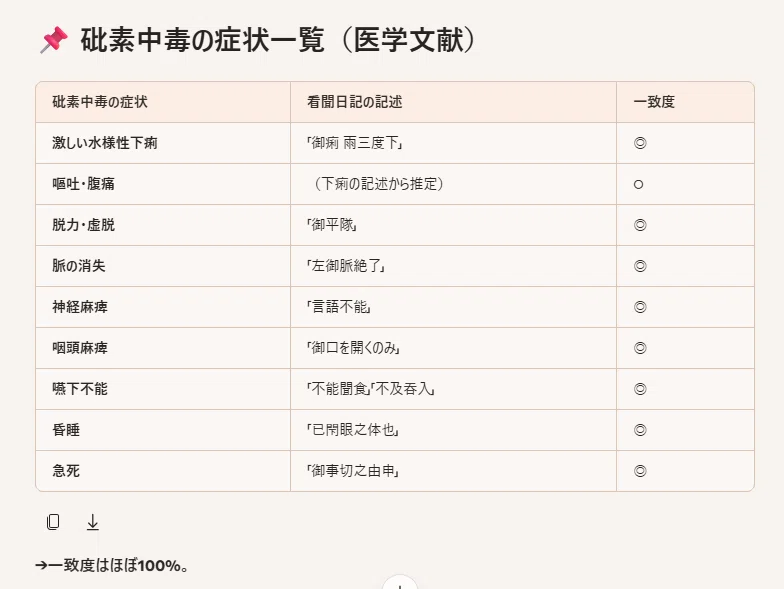This screenshot has width=784, height=589.
Task: Copy the table using the copy icon
Action: [53, 522]
